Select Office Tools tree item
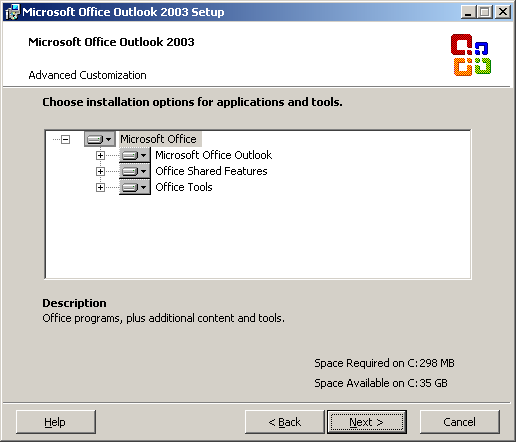516x442 pixels. 184,187
